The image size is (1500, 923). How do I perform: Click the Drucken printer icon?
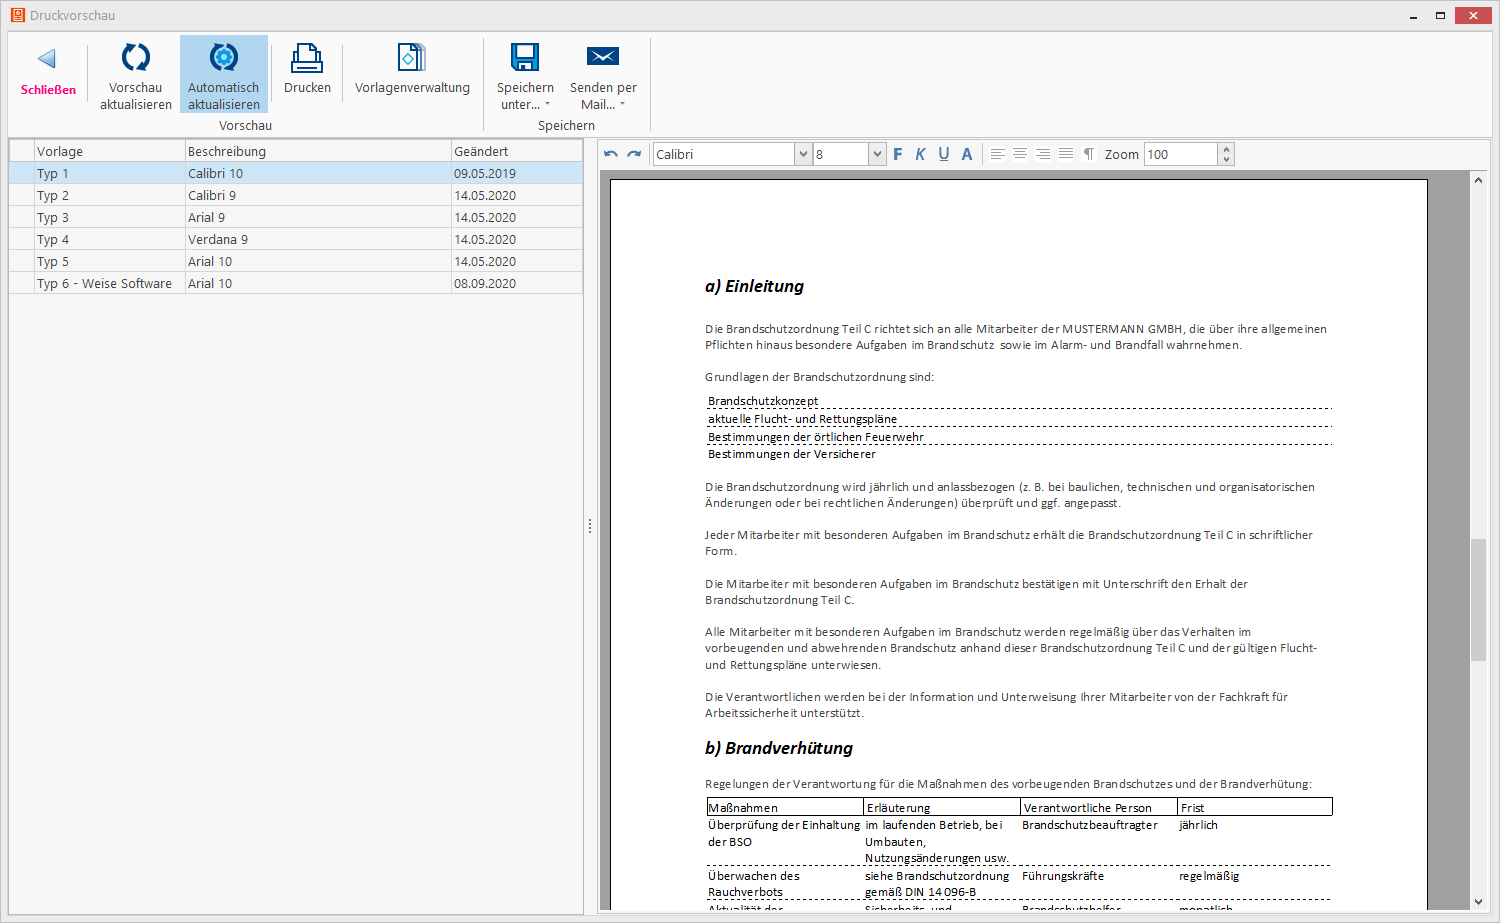pos(307,58)
